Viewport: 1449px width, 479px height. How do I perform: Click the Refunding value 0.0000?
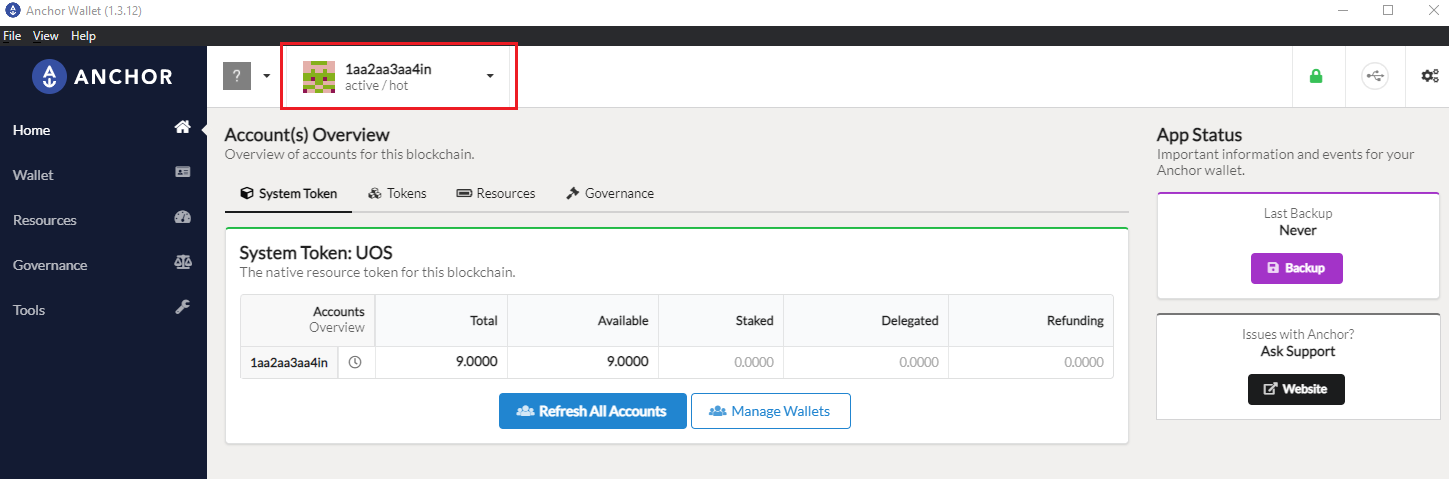pos(1084,363)
